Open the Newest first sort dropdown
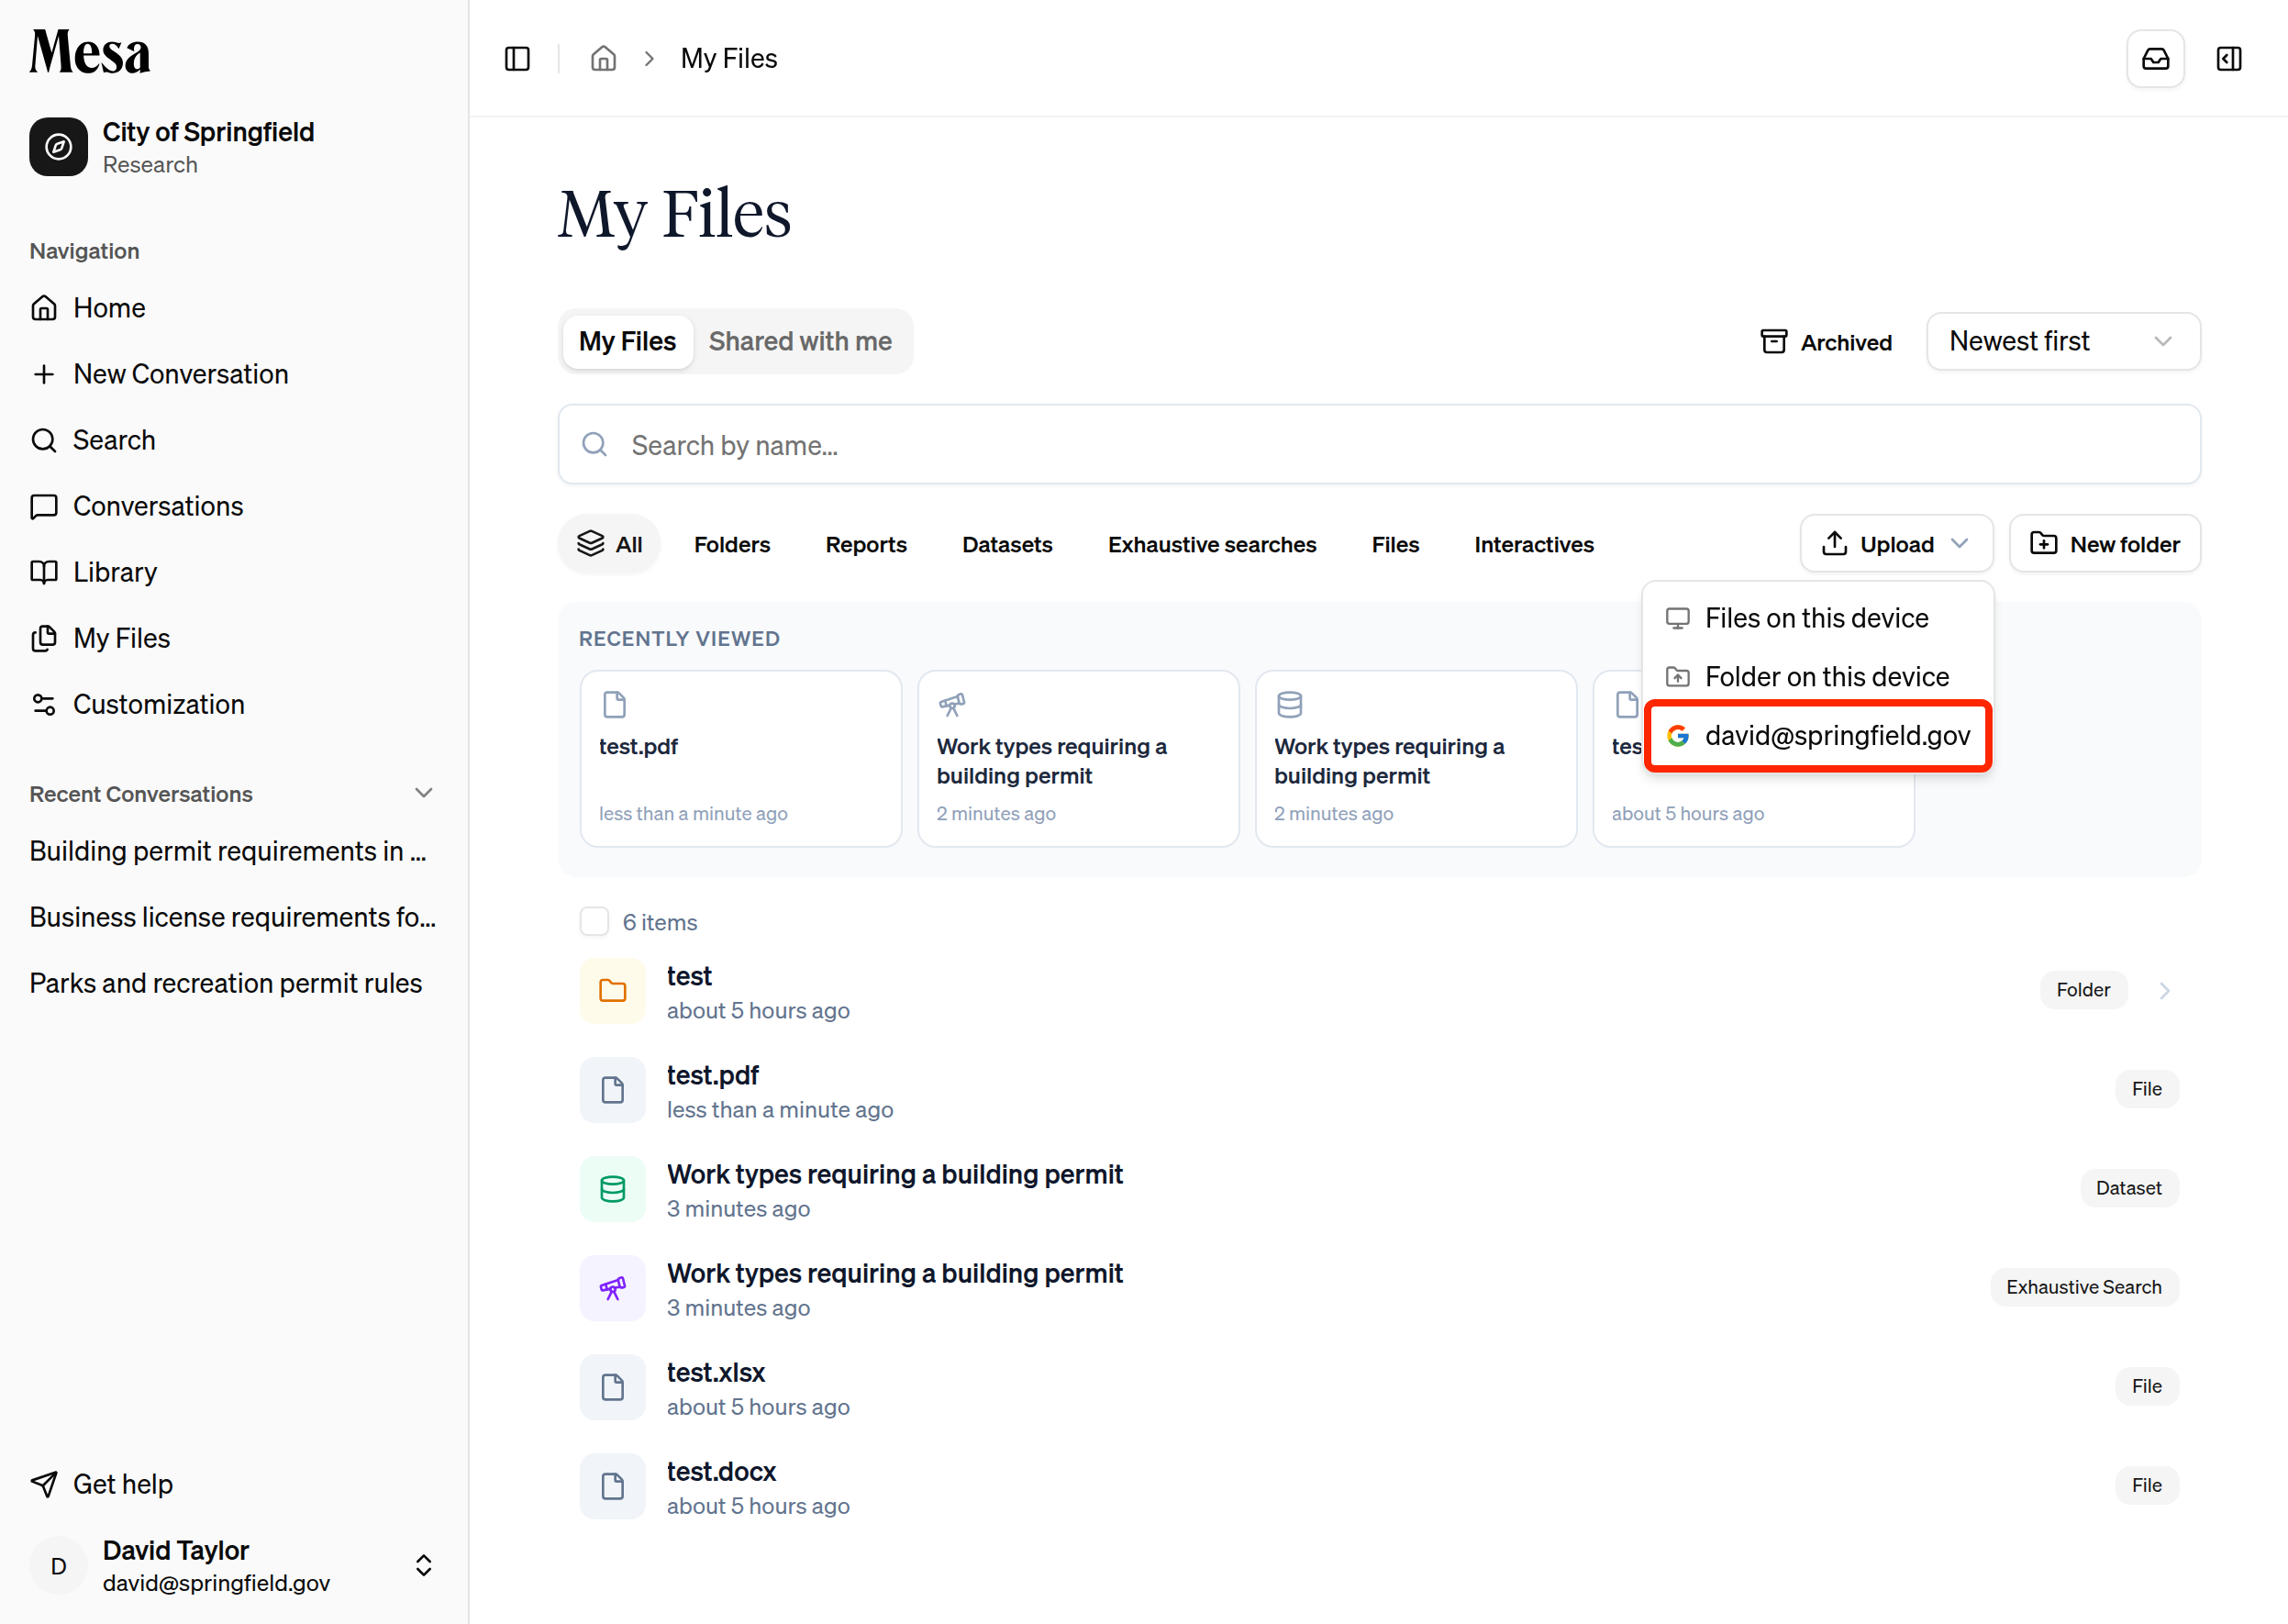The height and width of the screenshot is (1624, 2288). coord(2063,341)
